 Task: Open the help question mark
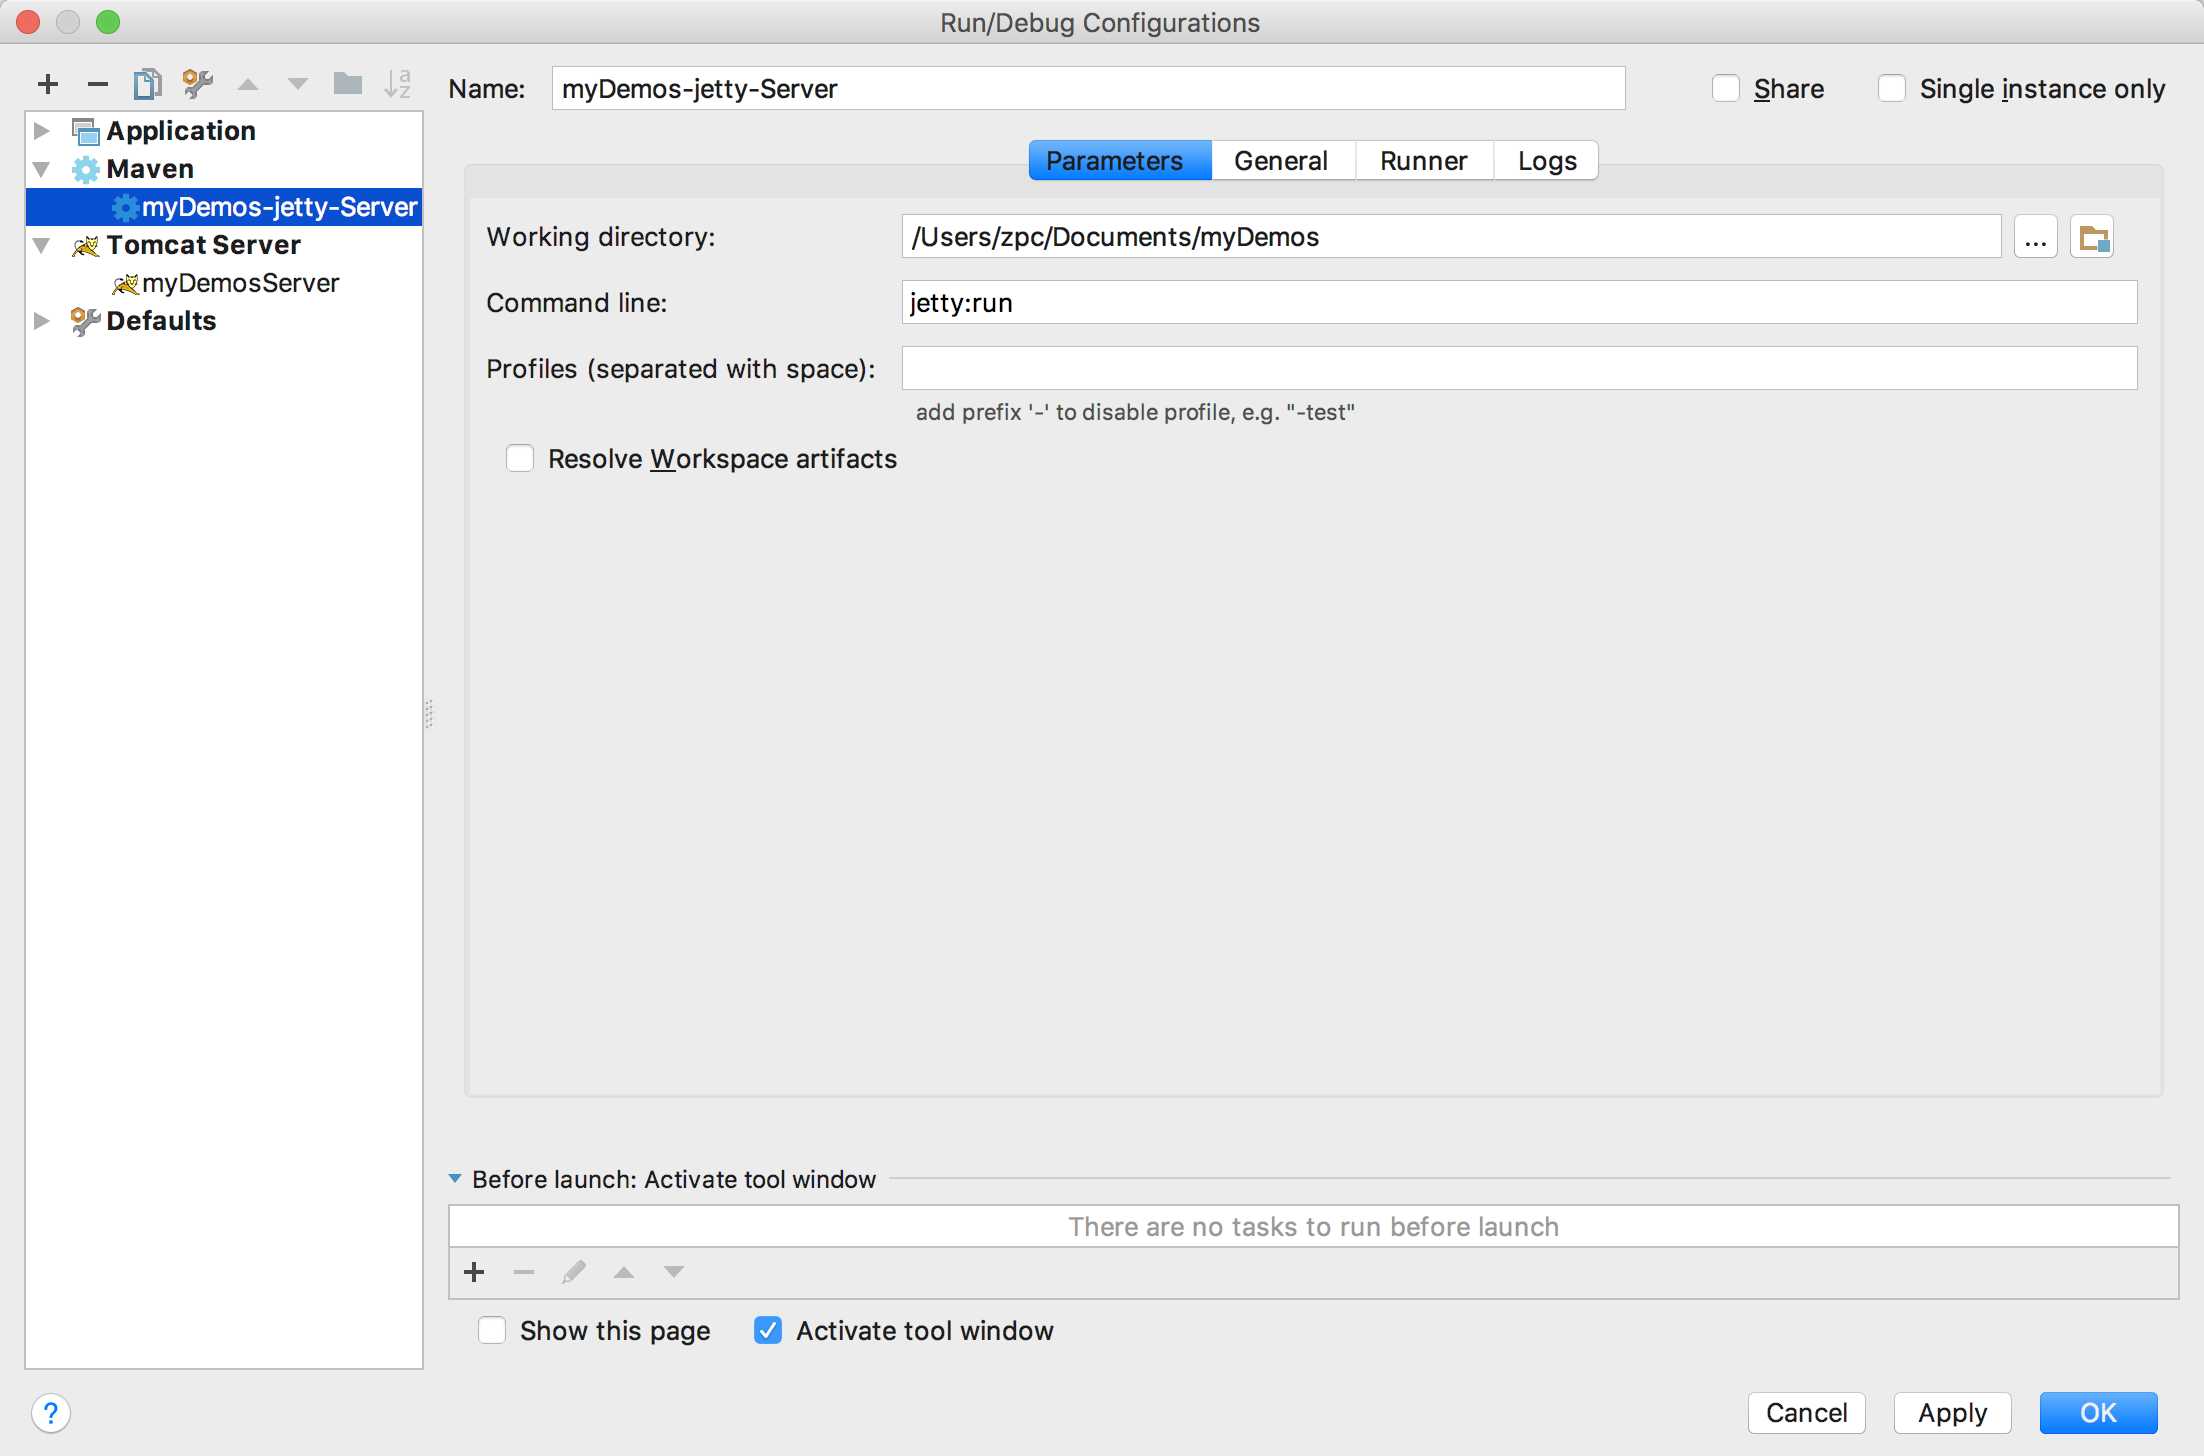coord(50,1413)
